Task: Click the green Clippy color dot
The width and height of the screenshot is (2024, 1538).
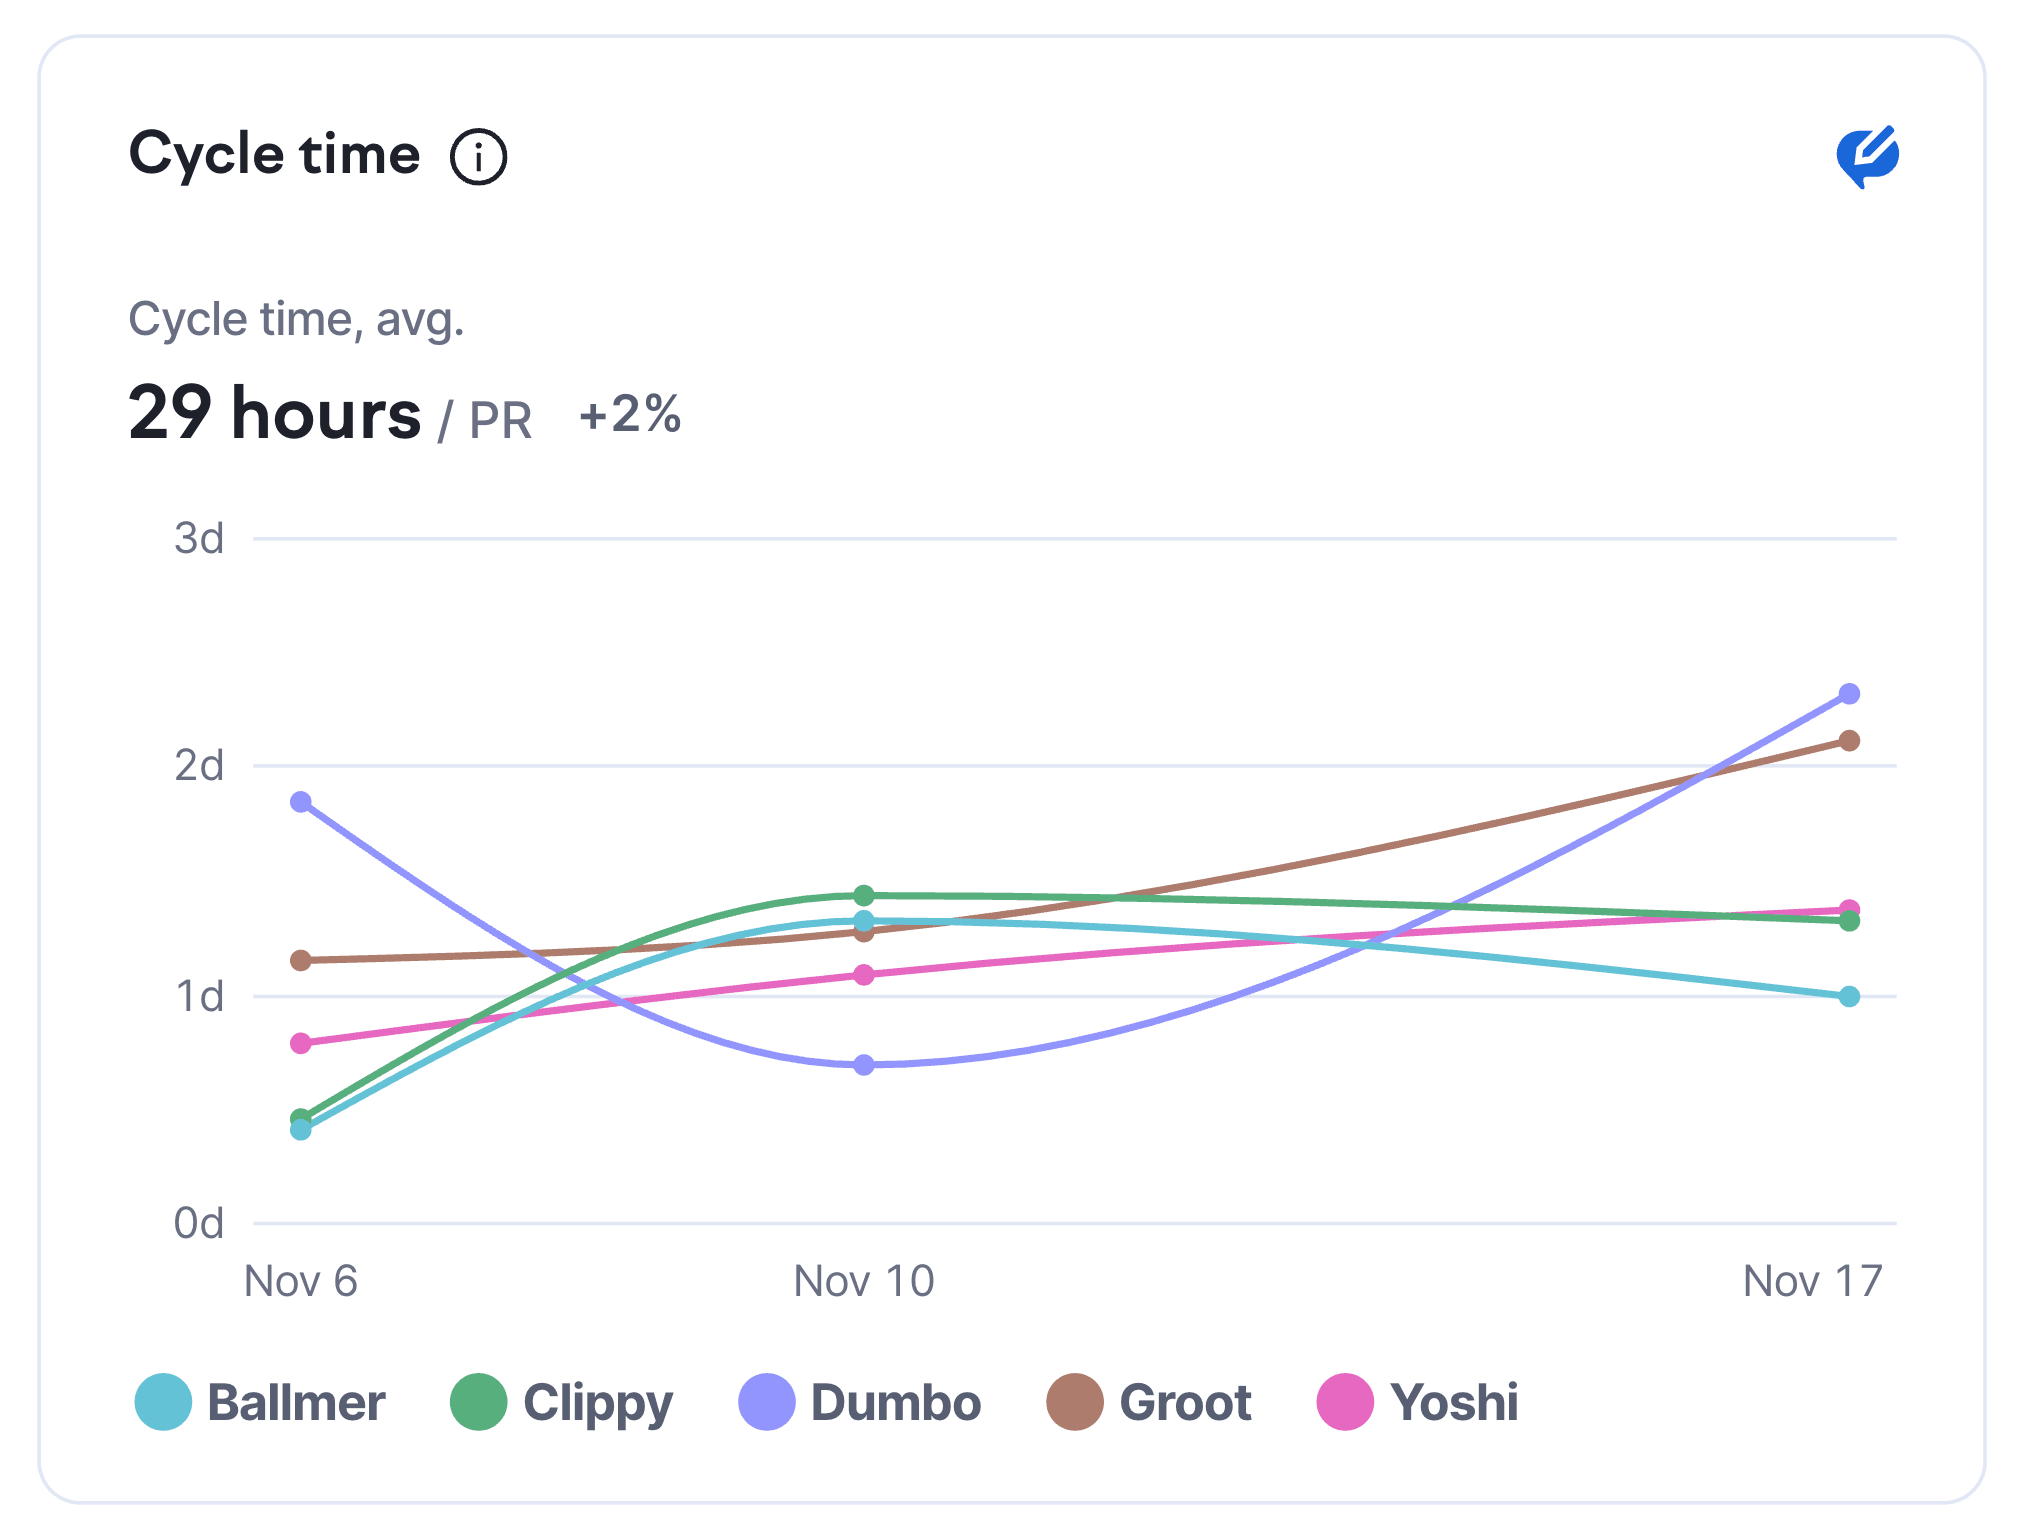Action: [479, 1402]
